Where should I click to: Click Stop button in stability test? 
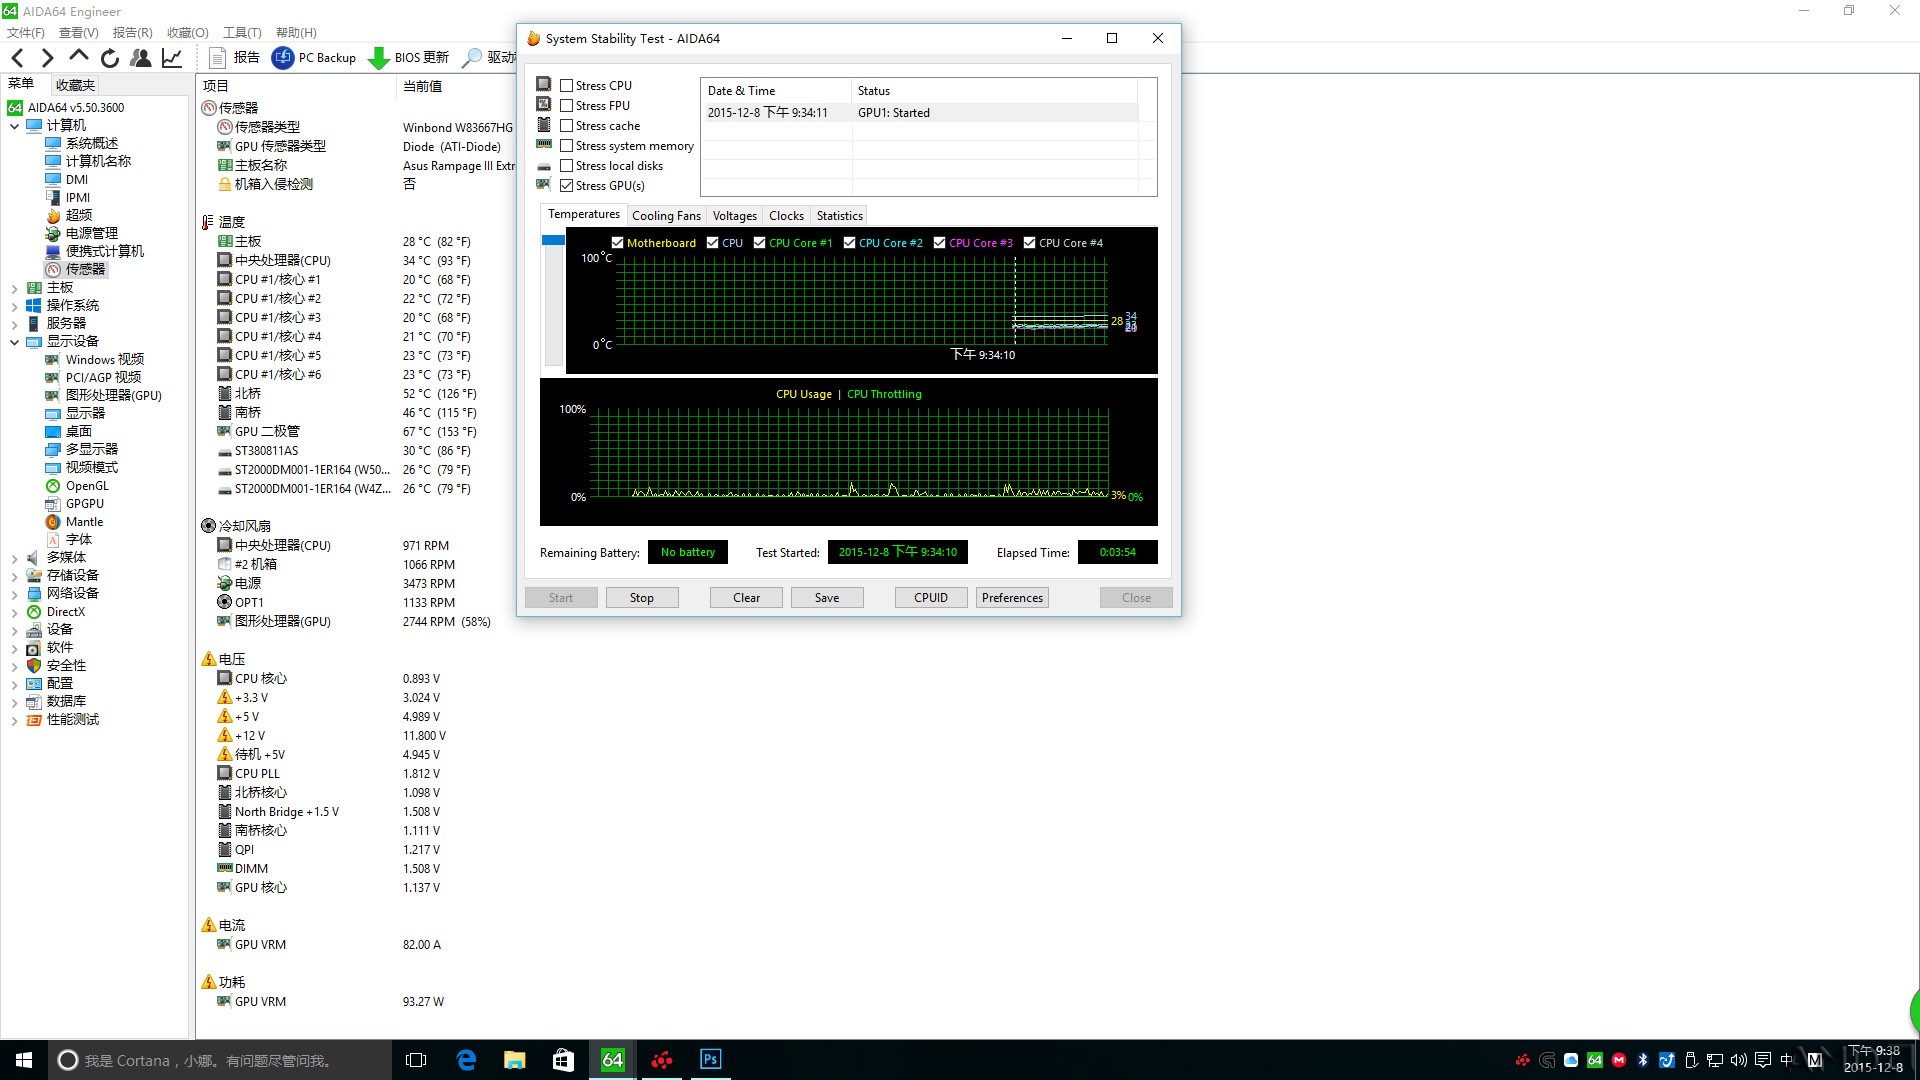pos(642,598)
